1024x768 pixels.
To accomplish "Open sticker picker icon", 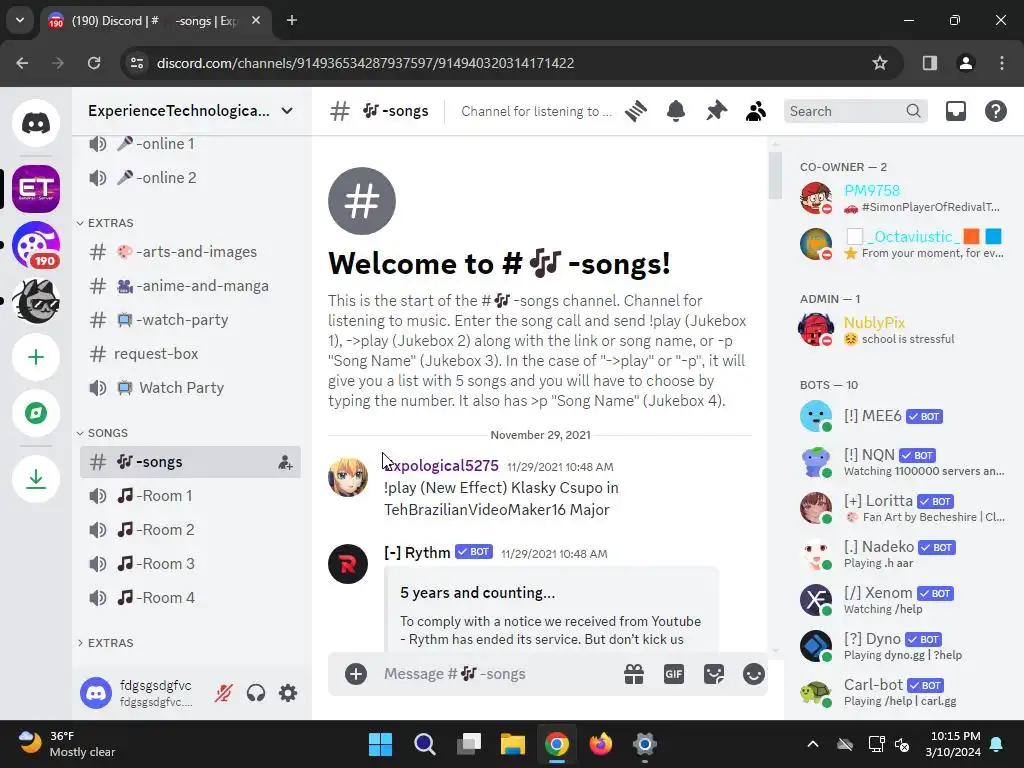I will click(714, 674).
